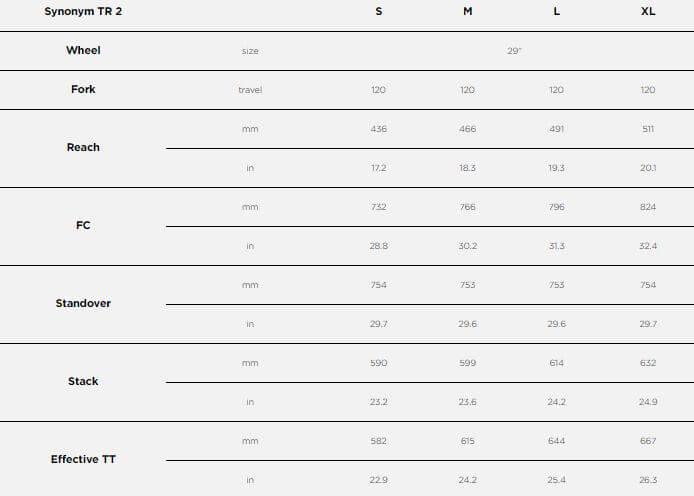Select the 20.1 reach inches value
Image resolution: width=694 pixels, height=496 pixels.
coord(648,168)
